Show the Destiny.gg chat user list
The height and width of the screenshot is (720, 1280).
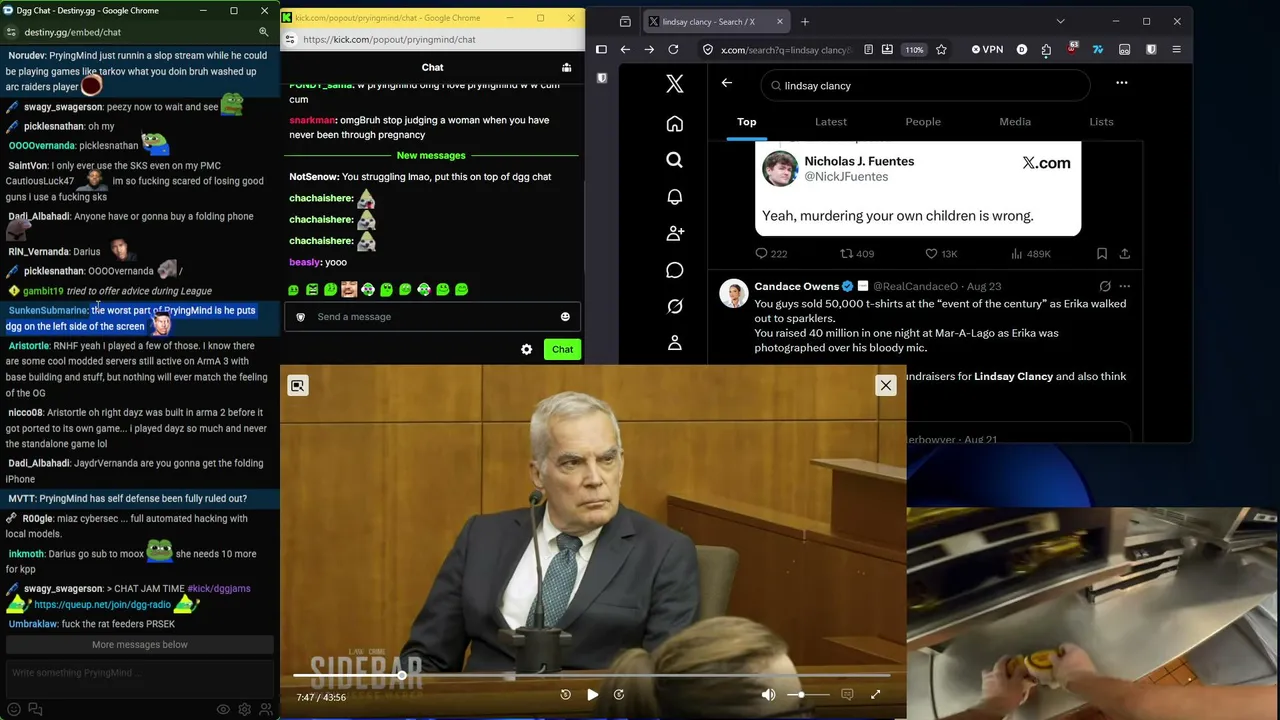(x=265, y=709)
